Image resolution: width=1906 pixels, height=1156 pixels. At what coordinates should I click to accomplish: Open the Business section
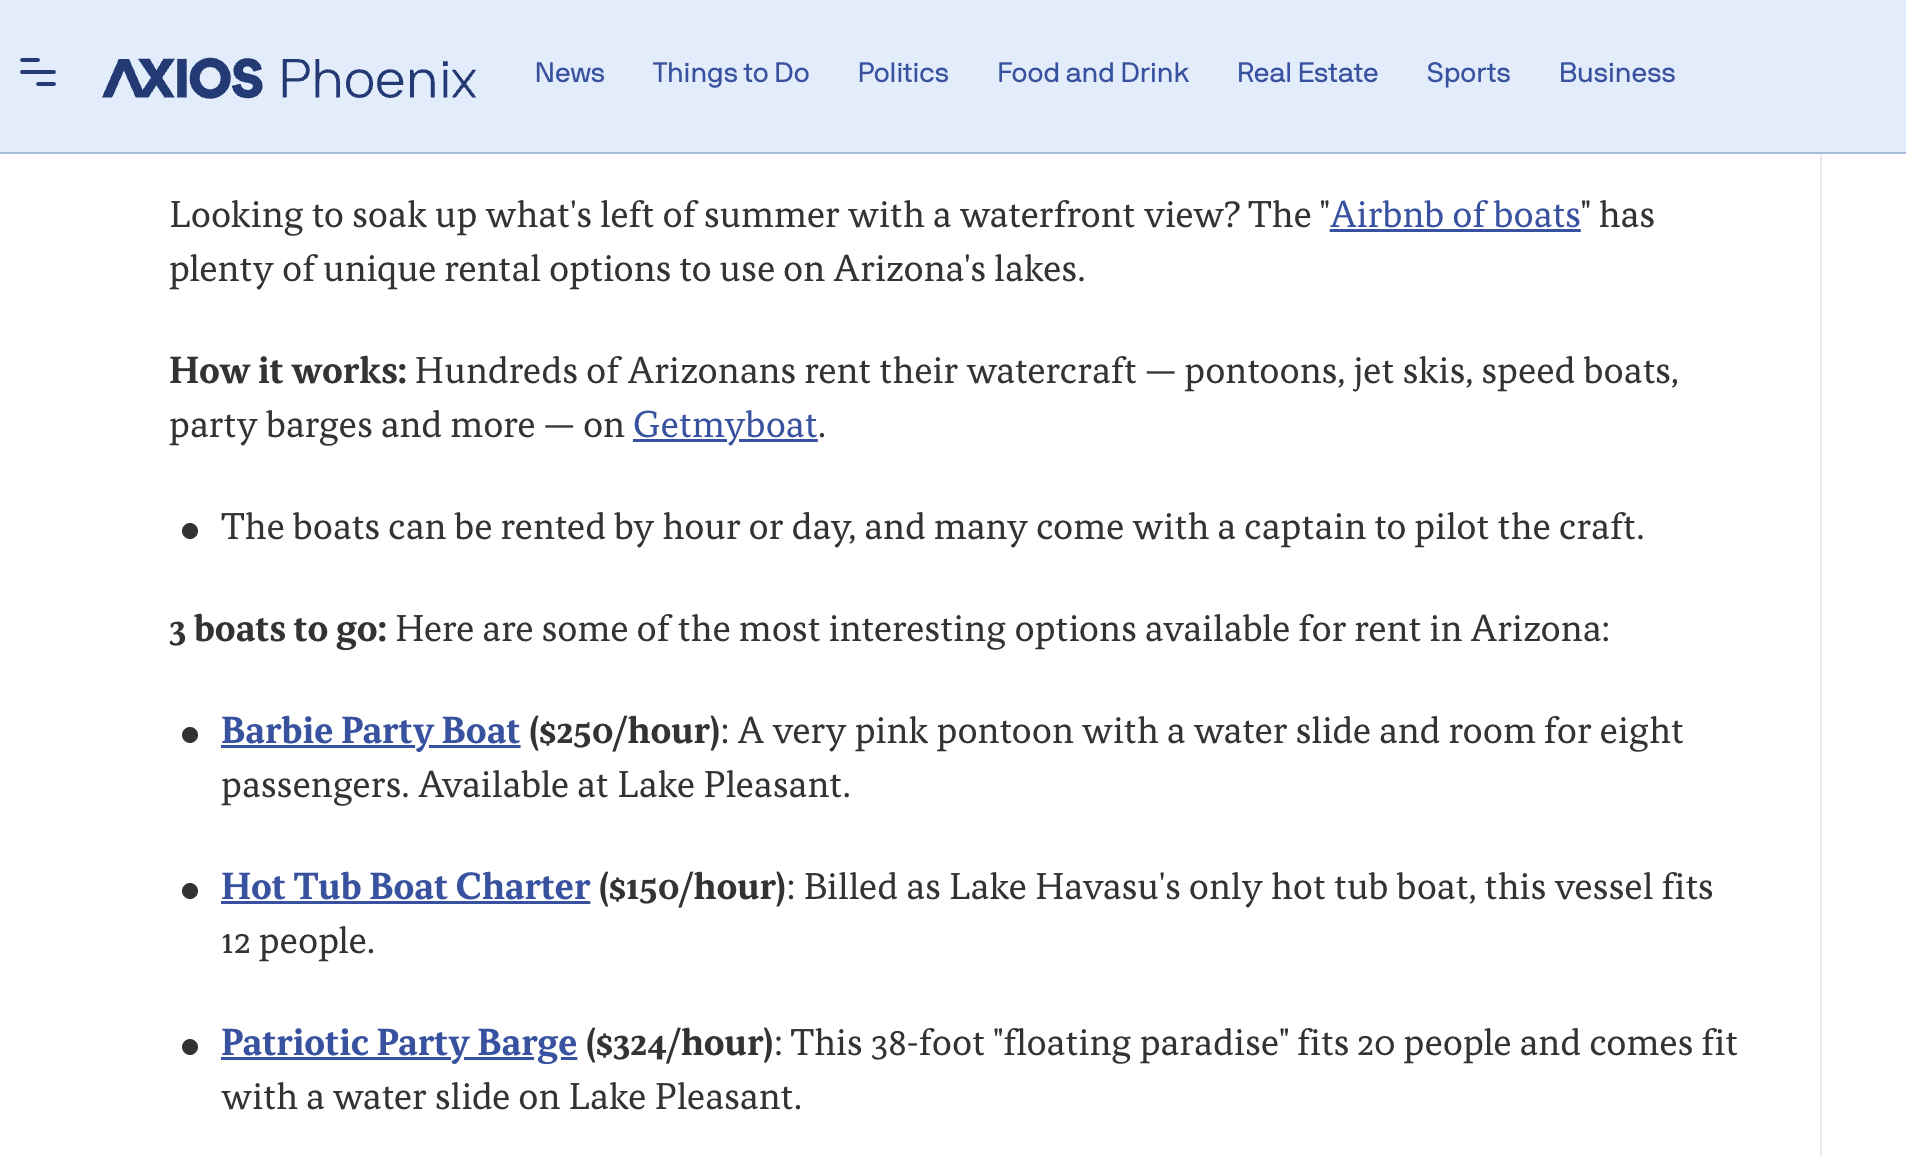coord(1616,73)
